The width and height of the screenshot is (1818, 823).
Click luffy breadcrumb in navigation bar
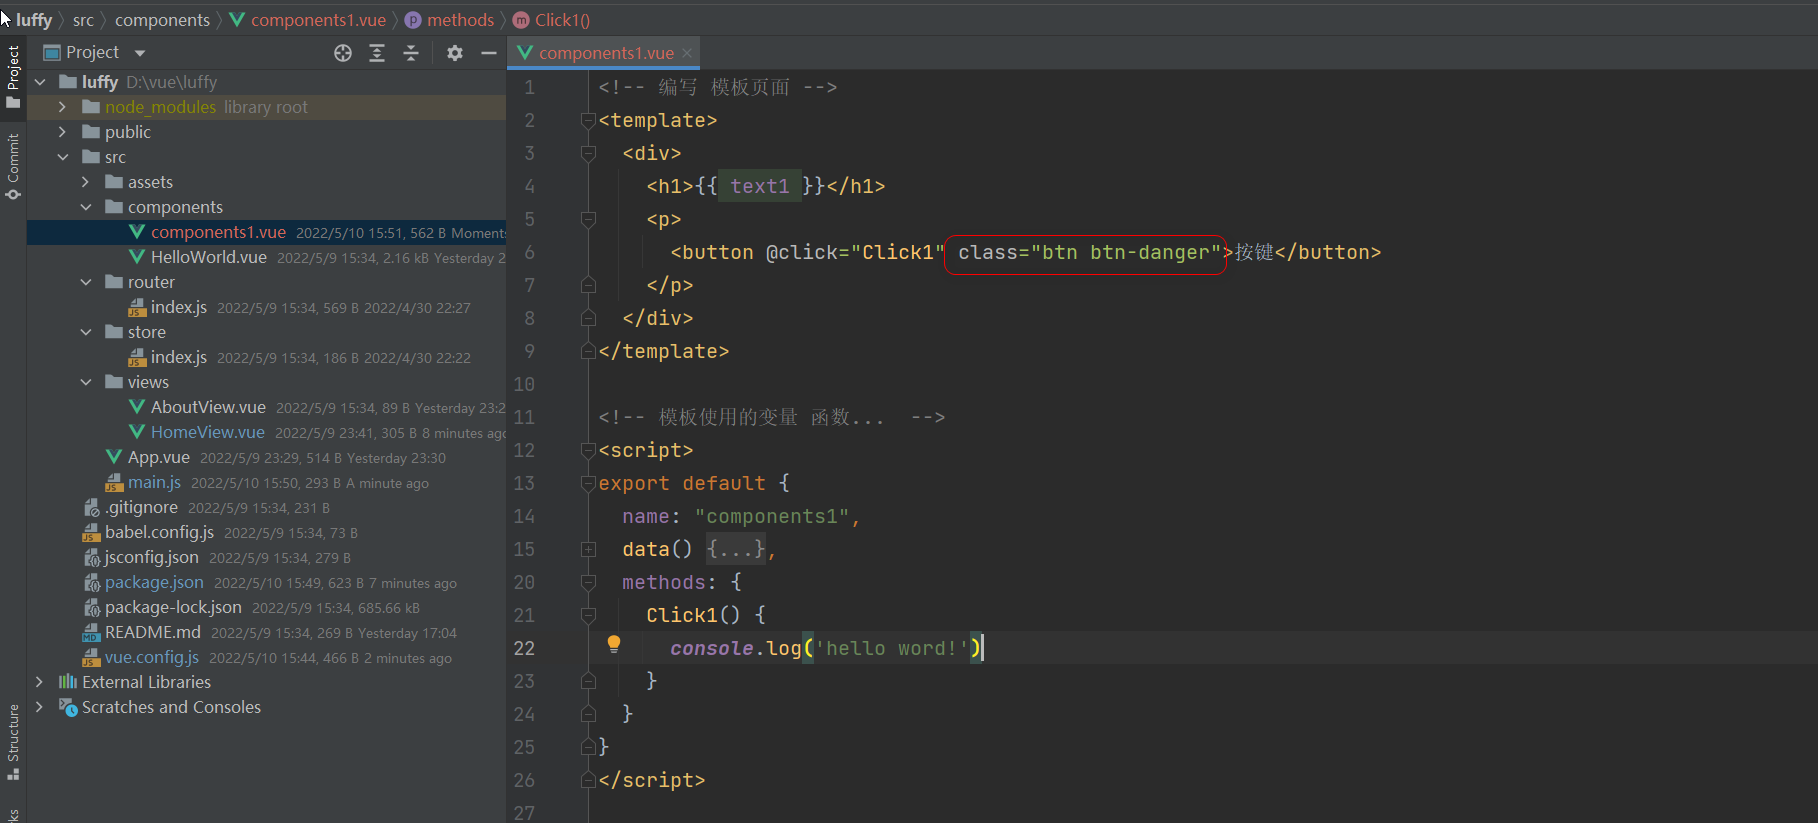coord(34,20)
